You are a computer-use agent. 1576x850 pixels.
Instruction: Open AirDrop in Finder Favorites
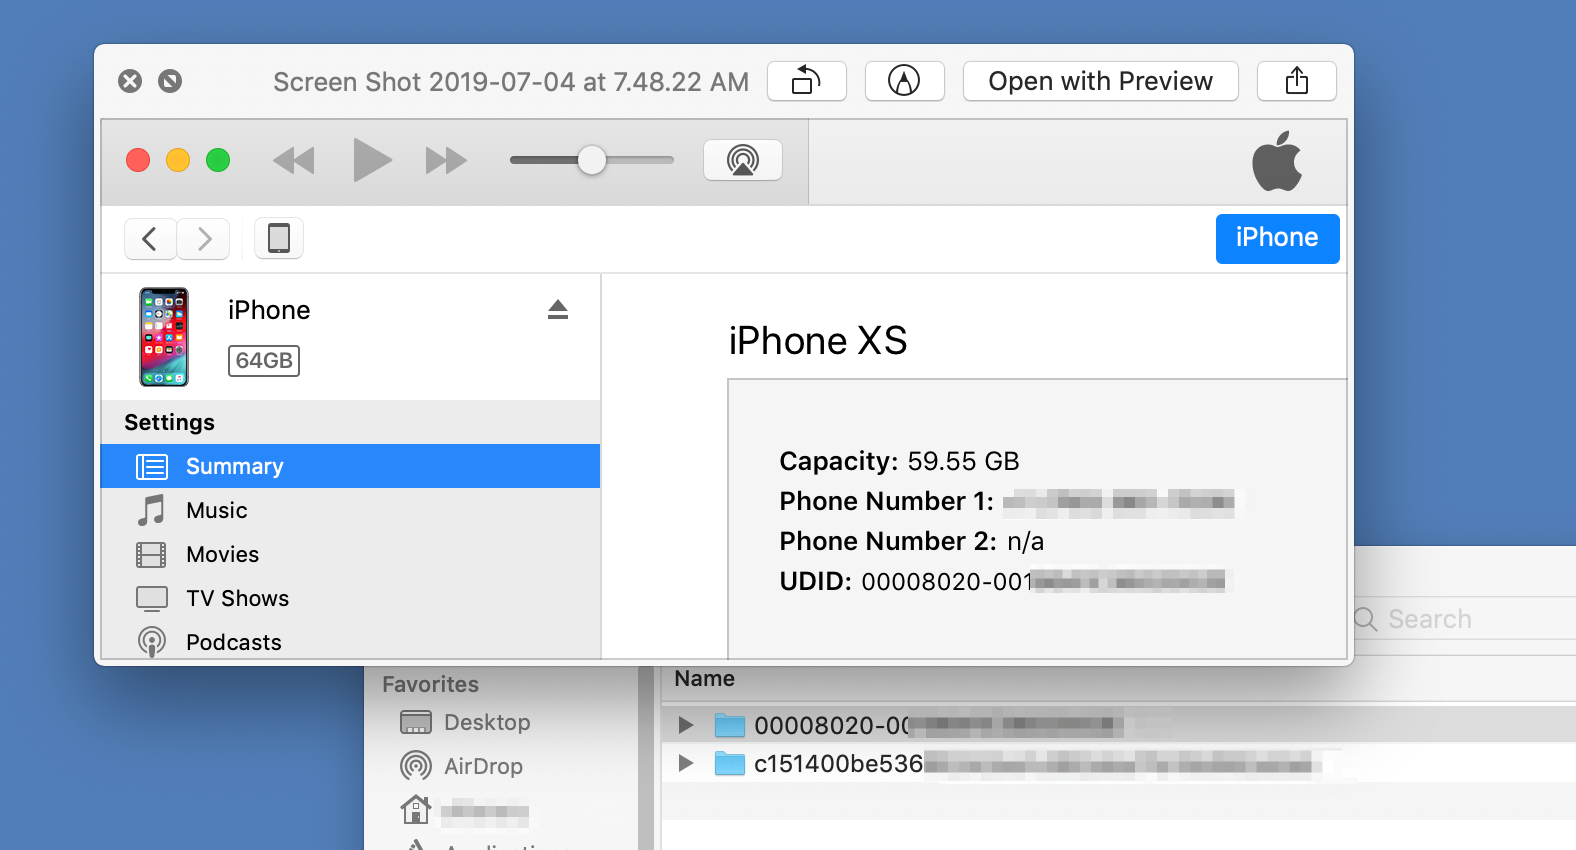[483, 766]
